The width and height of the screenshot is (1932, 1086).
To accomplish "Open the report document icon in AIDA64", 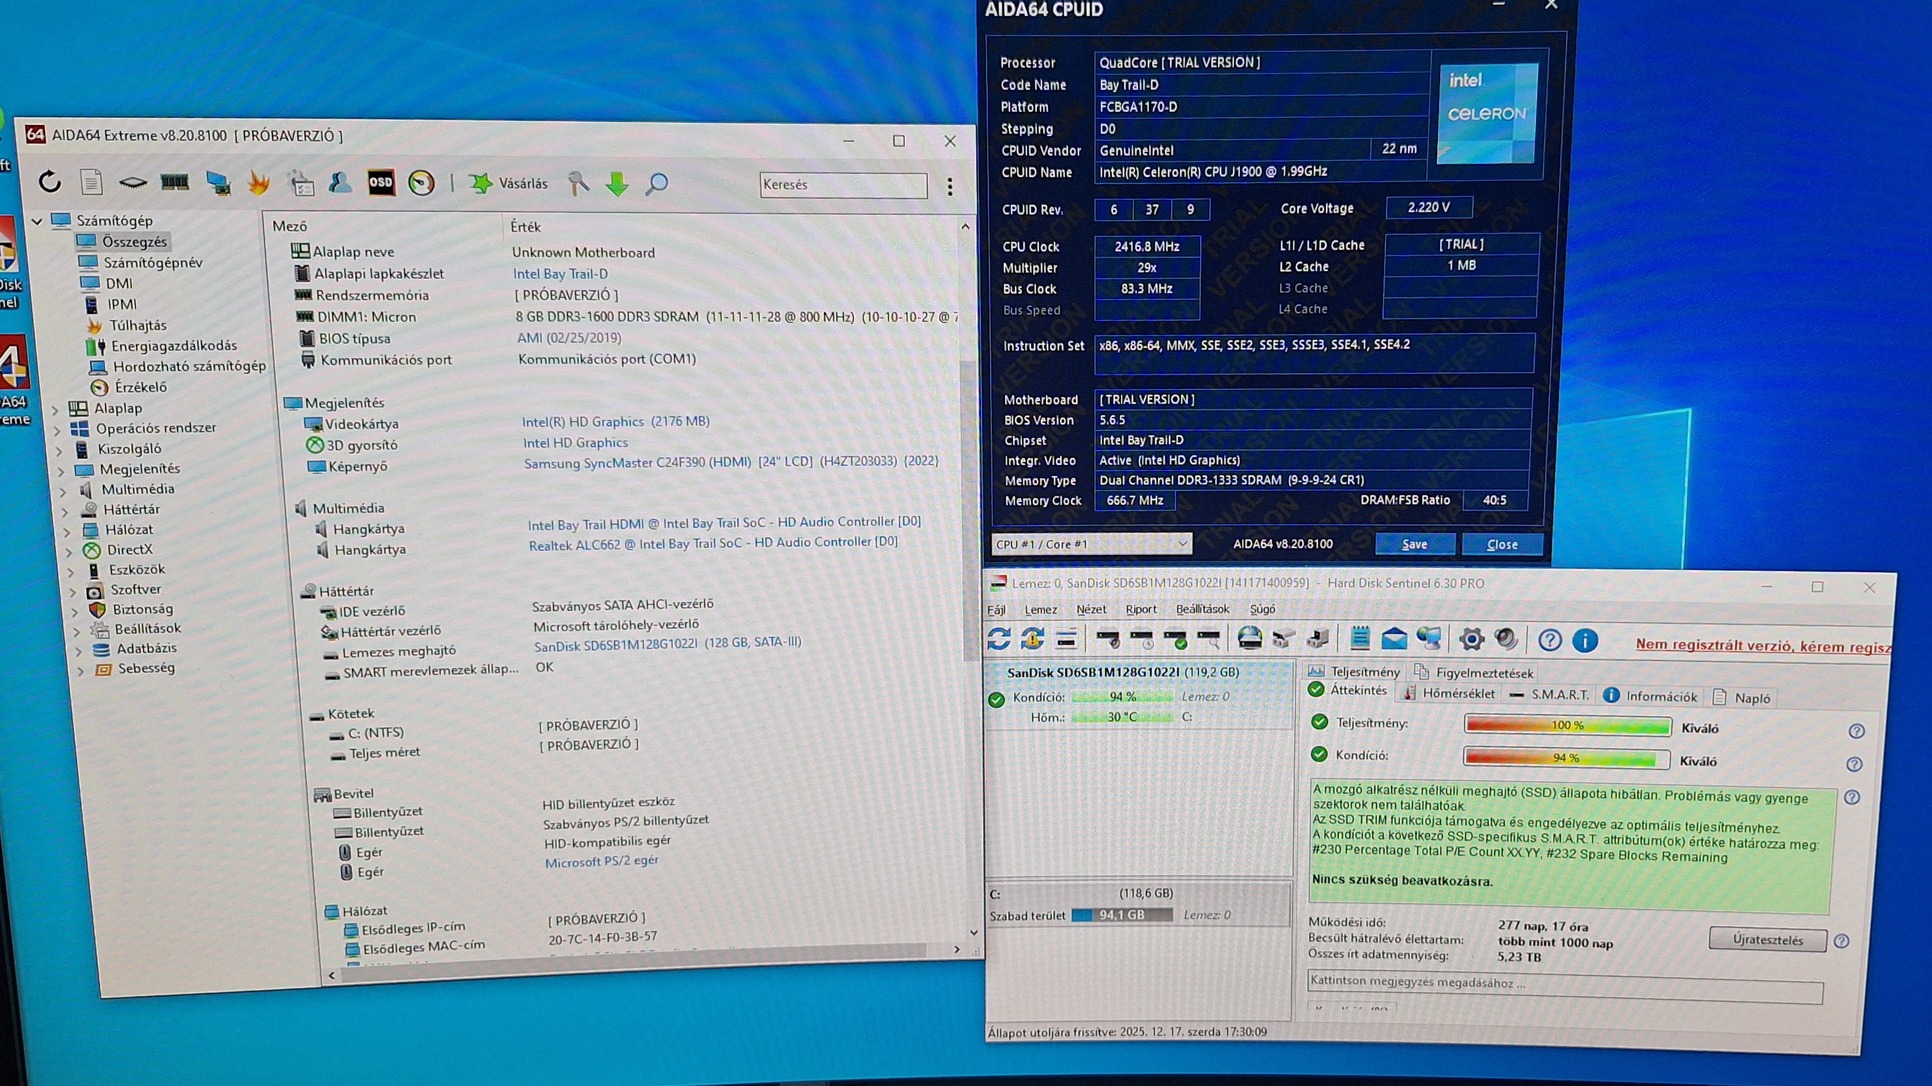I will point(91,182).
